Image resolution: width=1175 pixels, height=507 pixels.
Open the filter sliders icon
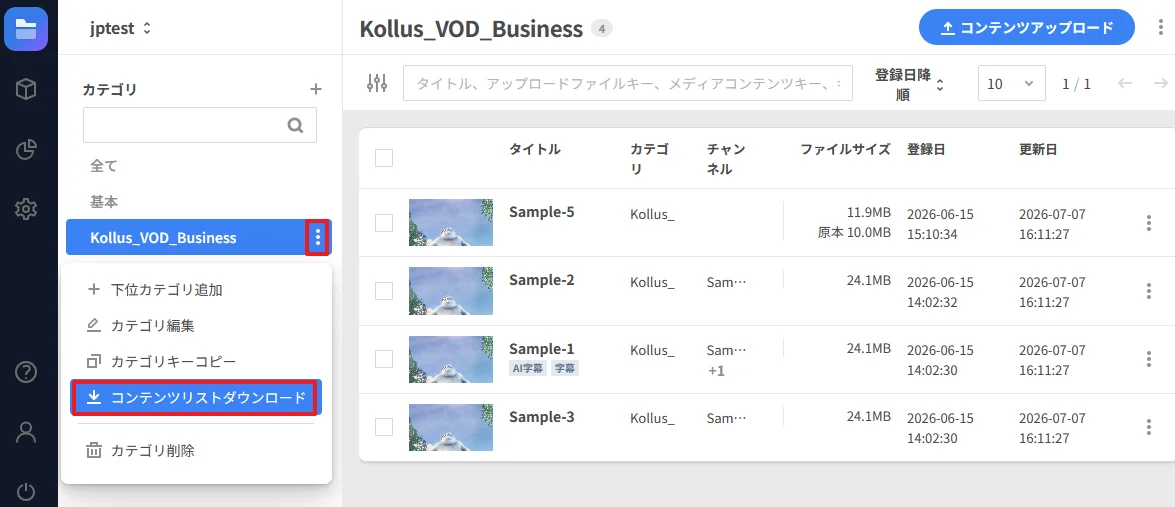[x=377, y=83]
